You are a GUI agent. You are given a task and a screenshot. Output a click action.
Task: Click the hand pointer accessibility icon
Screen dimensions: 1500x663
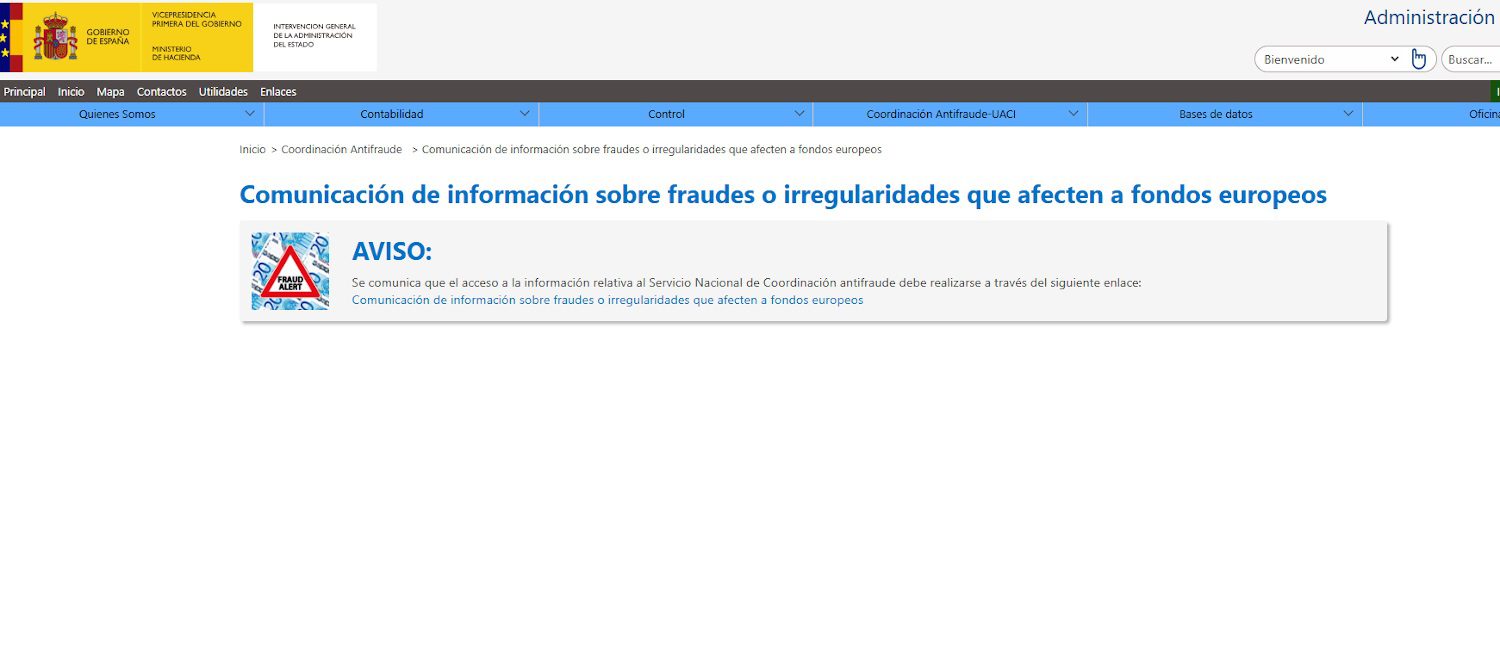point(1419,58)
